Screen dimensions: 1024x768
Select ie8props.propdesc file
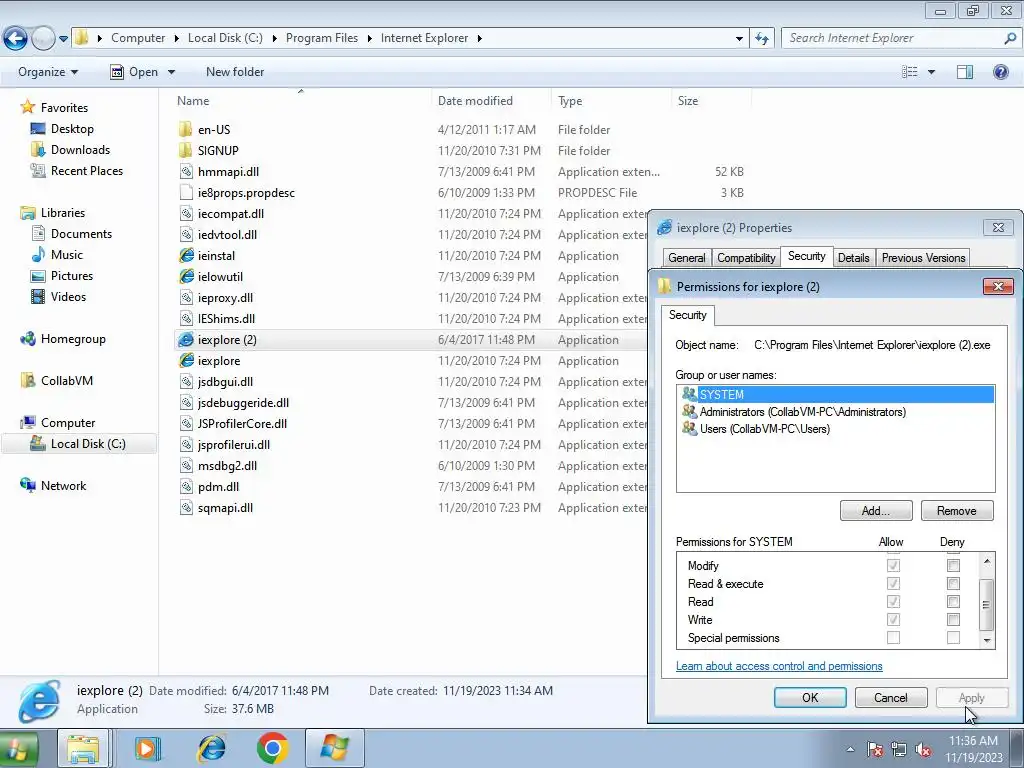coord(246,193)
